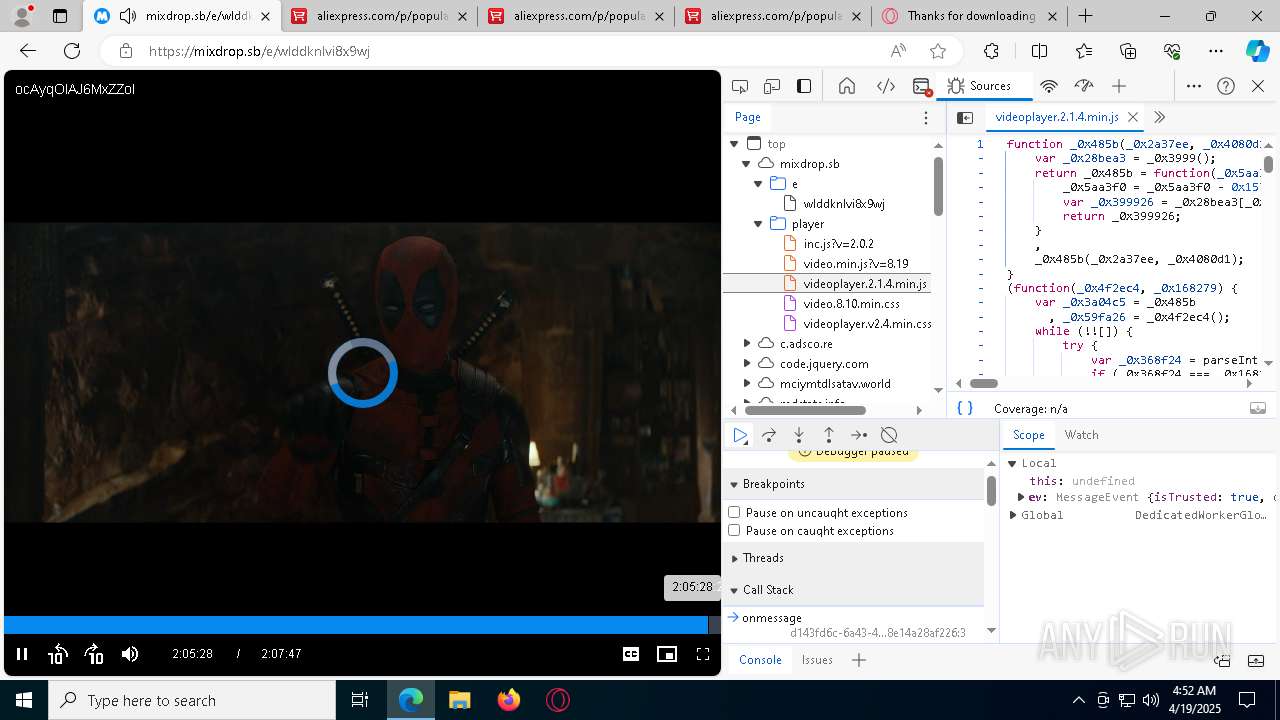Collapse the e folder node
1280x720 pixels.
click(x=759, y=184)
